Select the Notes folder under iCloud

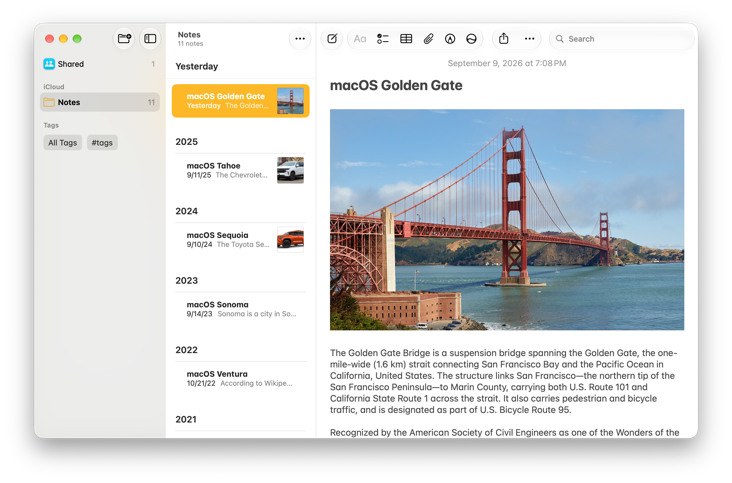(x=99, y=102)
